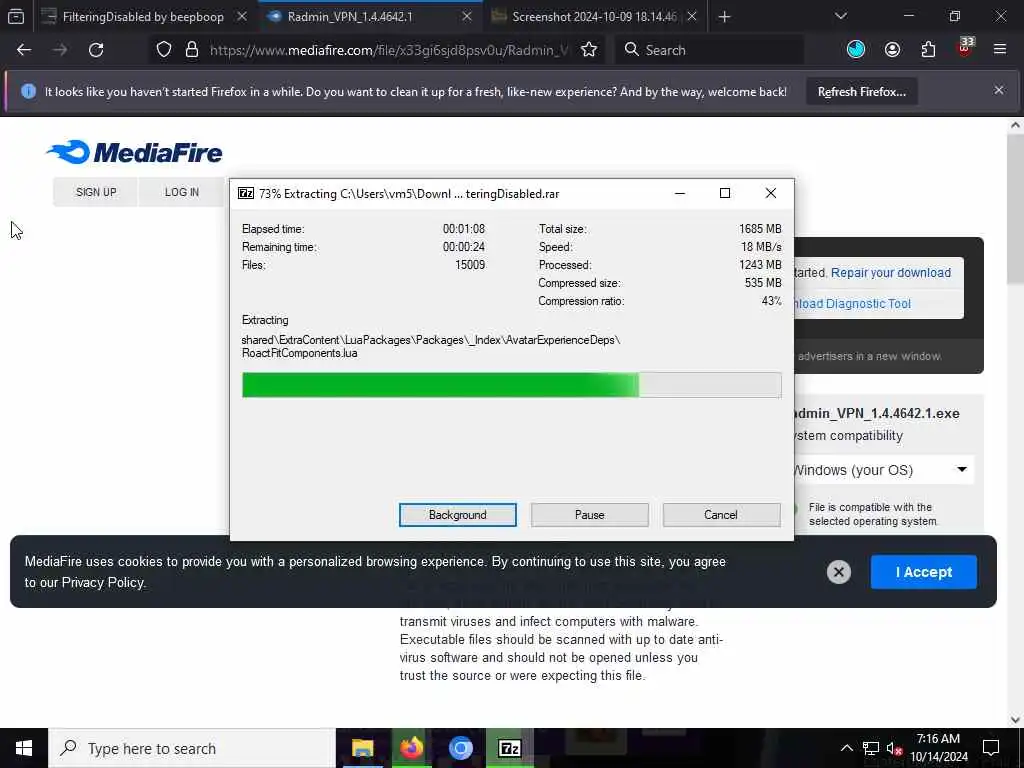The width and height of the screenshot is (1024, 768).
Task: Click the info icon in notification bar
Action: (28, 91)
